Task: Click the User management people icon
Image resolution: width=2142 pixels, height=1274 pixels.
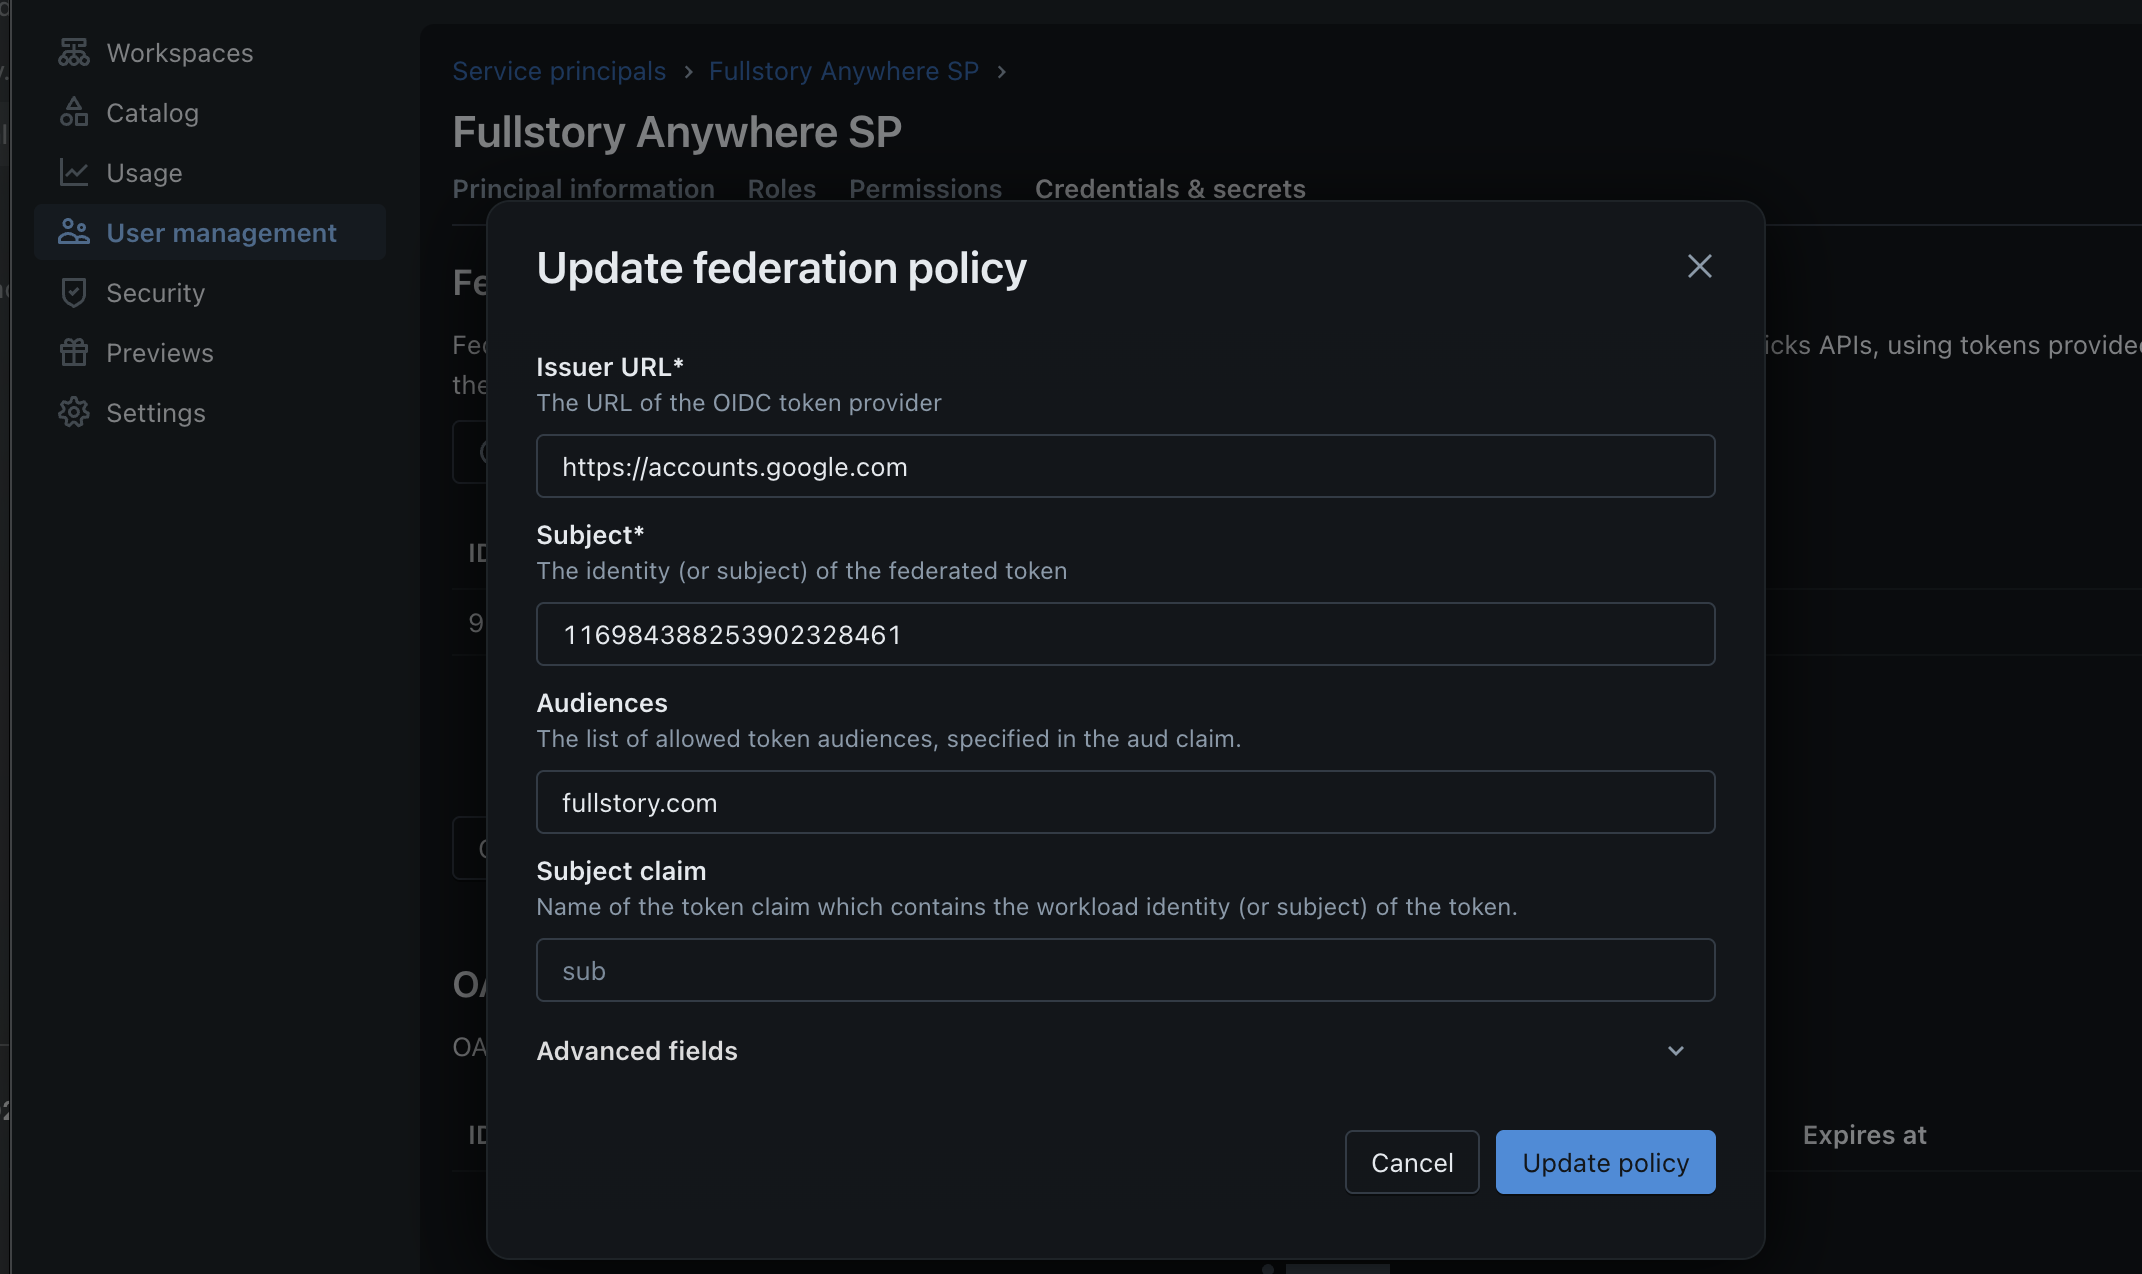Action: click(73, 232)
